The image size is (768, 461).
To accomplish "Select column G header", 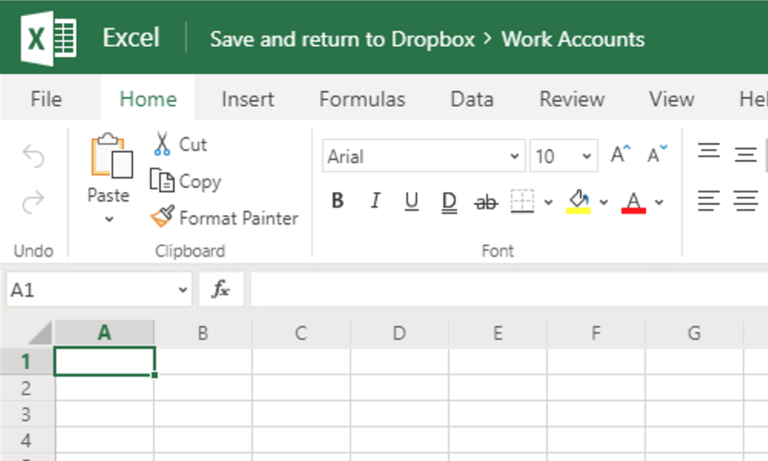I will [694, 333].
